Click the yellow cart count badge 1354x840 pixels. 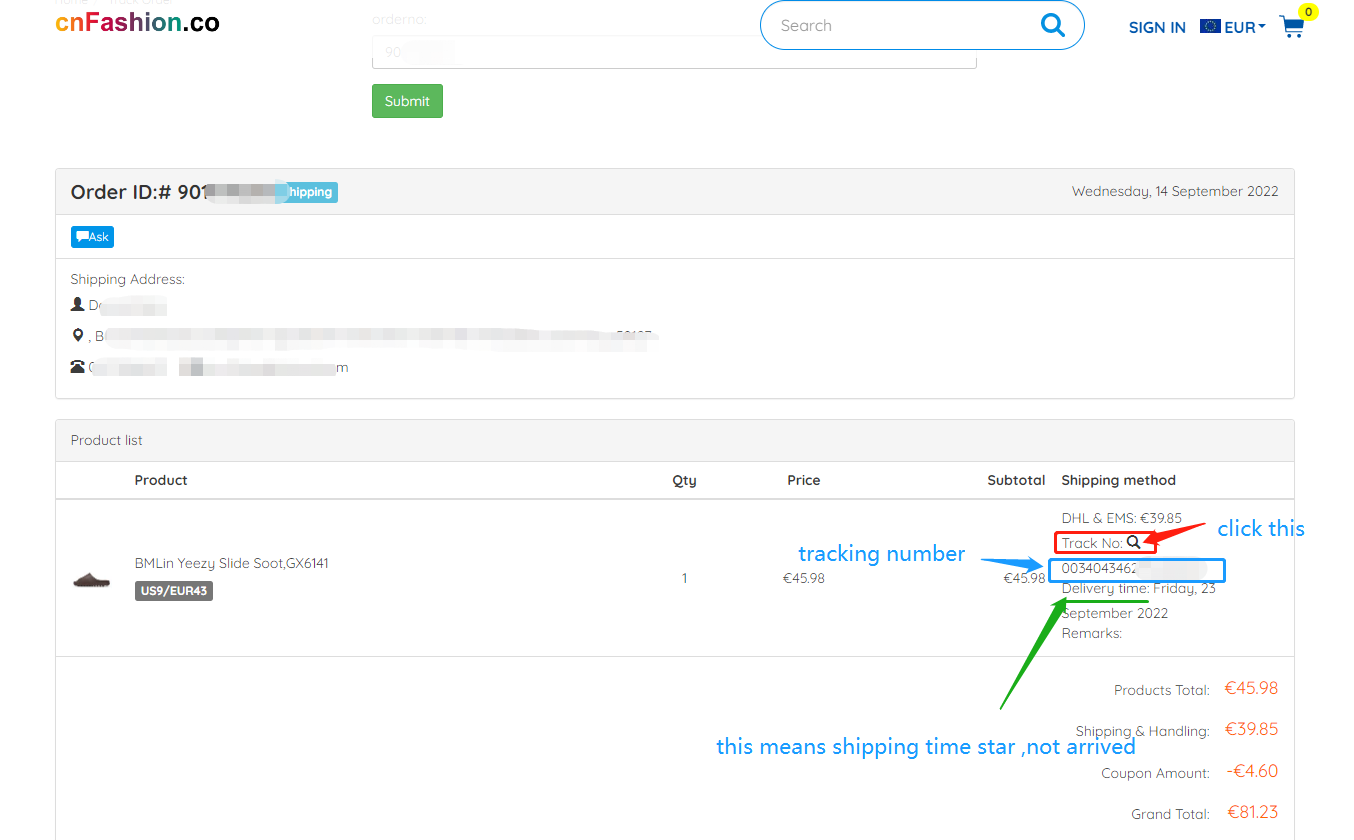pyautogui.click(x=1308, y=12)
